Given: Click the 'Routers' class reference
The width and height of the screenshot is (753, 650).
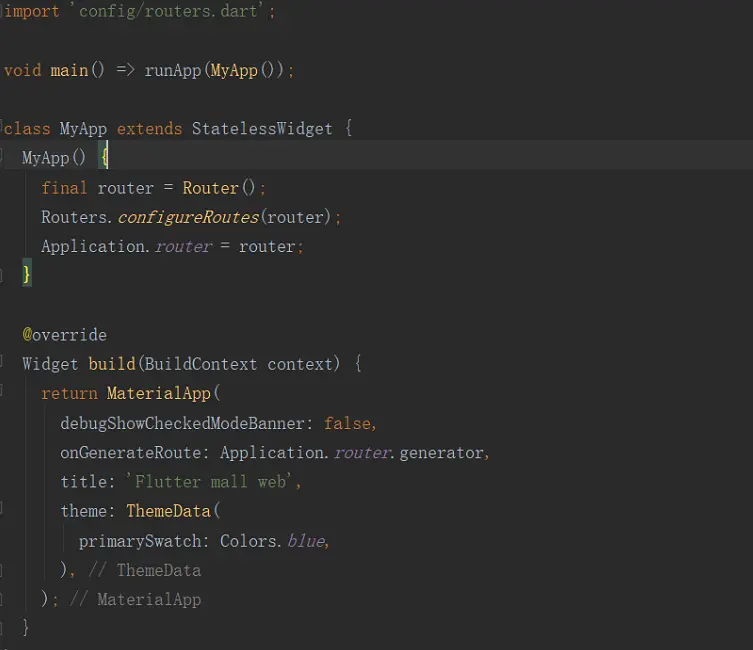Looking at the screenshot, I should click(73, 217).
